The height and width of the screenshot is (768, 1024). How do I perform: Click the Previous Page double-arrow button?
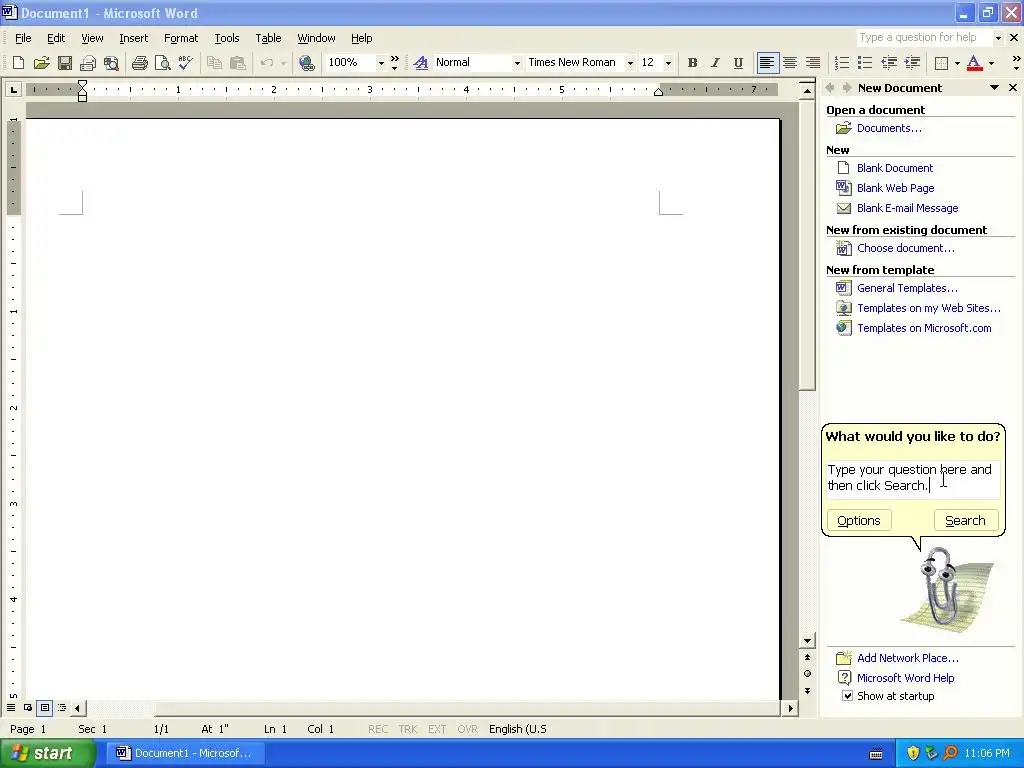(807, 657)
